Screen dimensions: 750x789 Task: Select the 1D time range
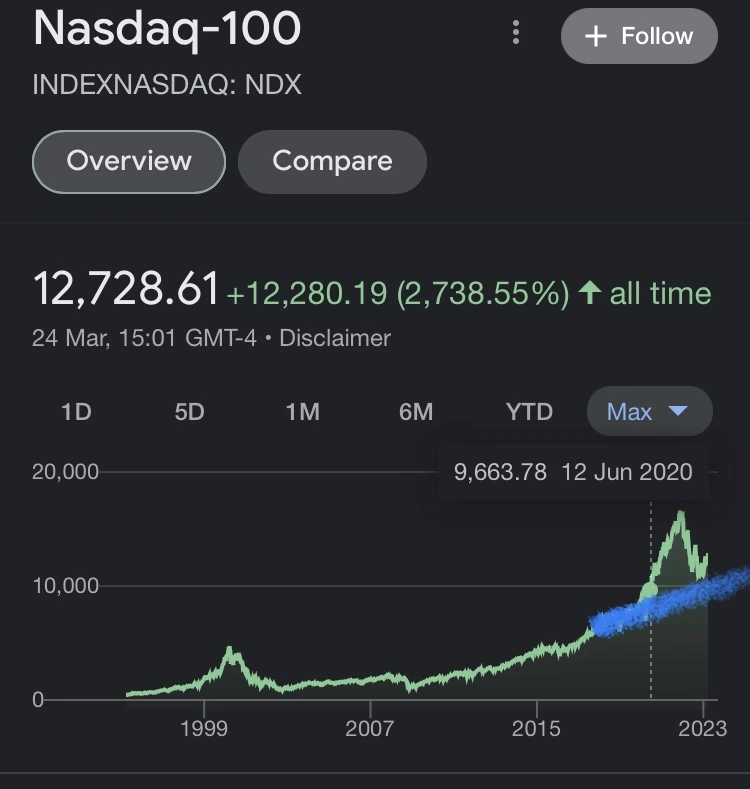76,411
